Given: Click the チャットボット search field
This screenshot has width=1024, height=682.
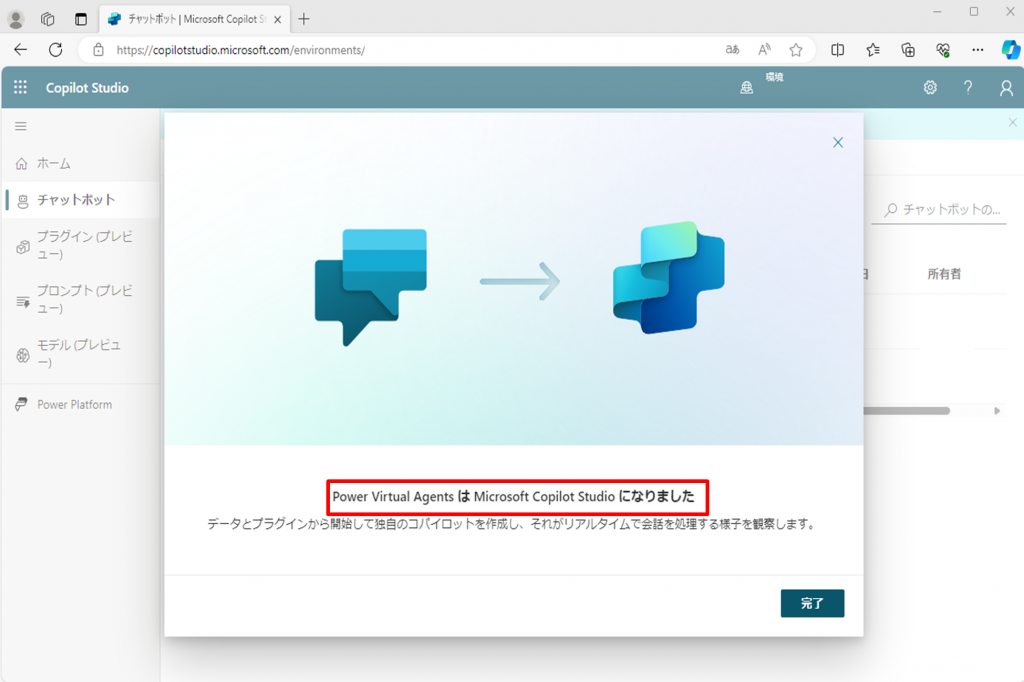Looking at the screenshot, I should [938, 210].
